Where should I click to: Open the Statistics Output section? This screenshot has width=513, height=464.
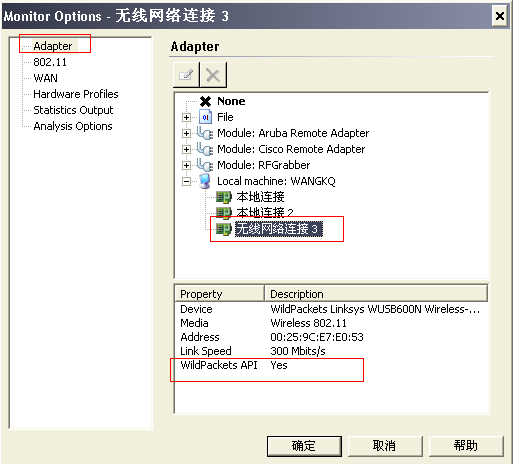pos(73,110)
